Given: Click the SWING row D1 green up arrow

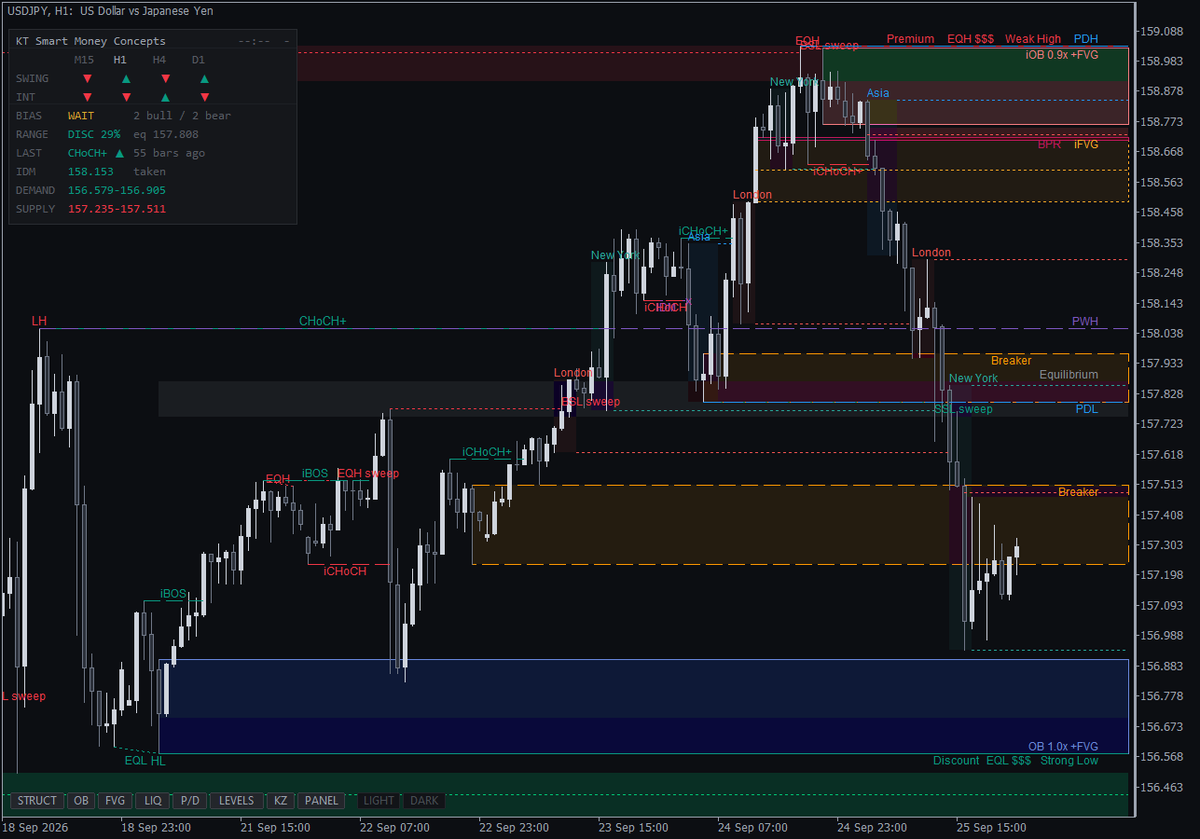Looking at the screenshot, I should [x=204, y=78].
